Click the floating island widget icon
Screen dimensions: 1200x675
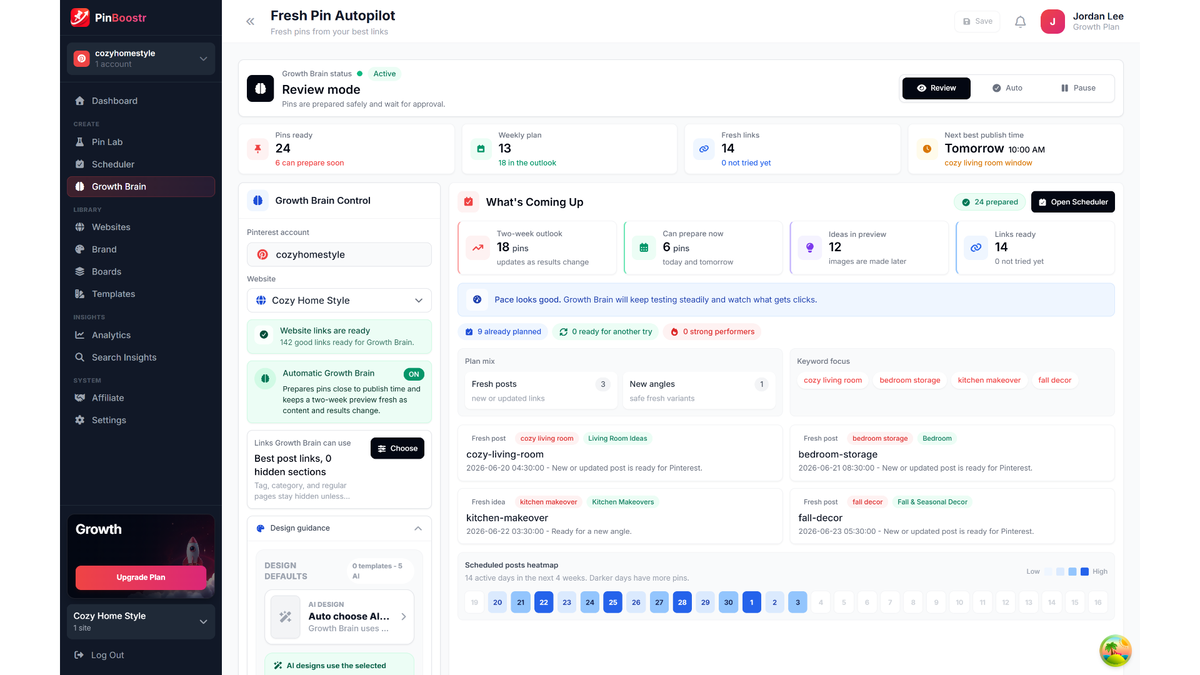pos(1115,651)
